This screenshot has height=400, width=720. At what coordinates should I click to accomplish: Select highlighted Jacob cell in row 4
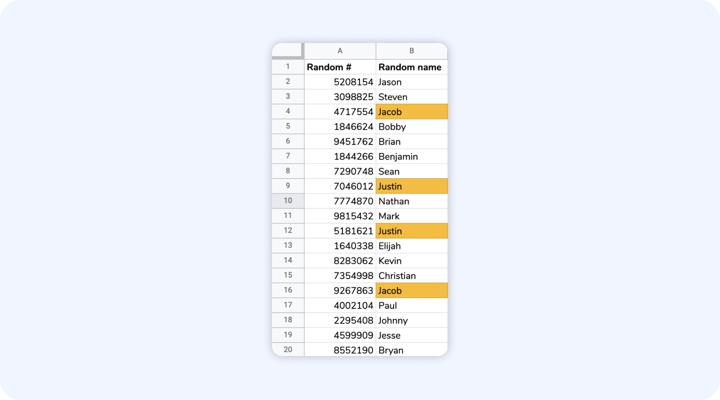pyautogui.click(x=412, y=112)
